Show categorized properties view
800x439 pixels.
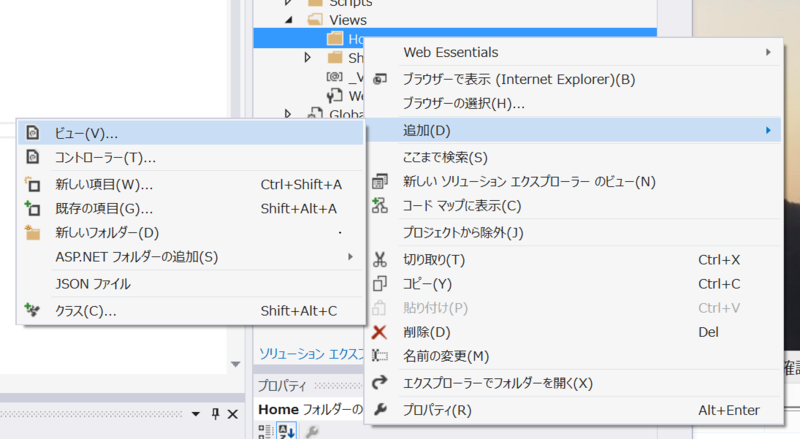[266, 432]
